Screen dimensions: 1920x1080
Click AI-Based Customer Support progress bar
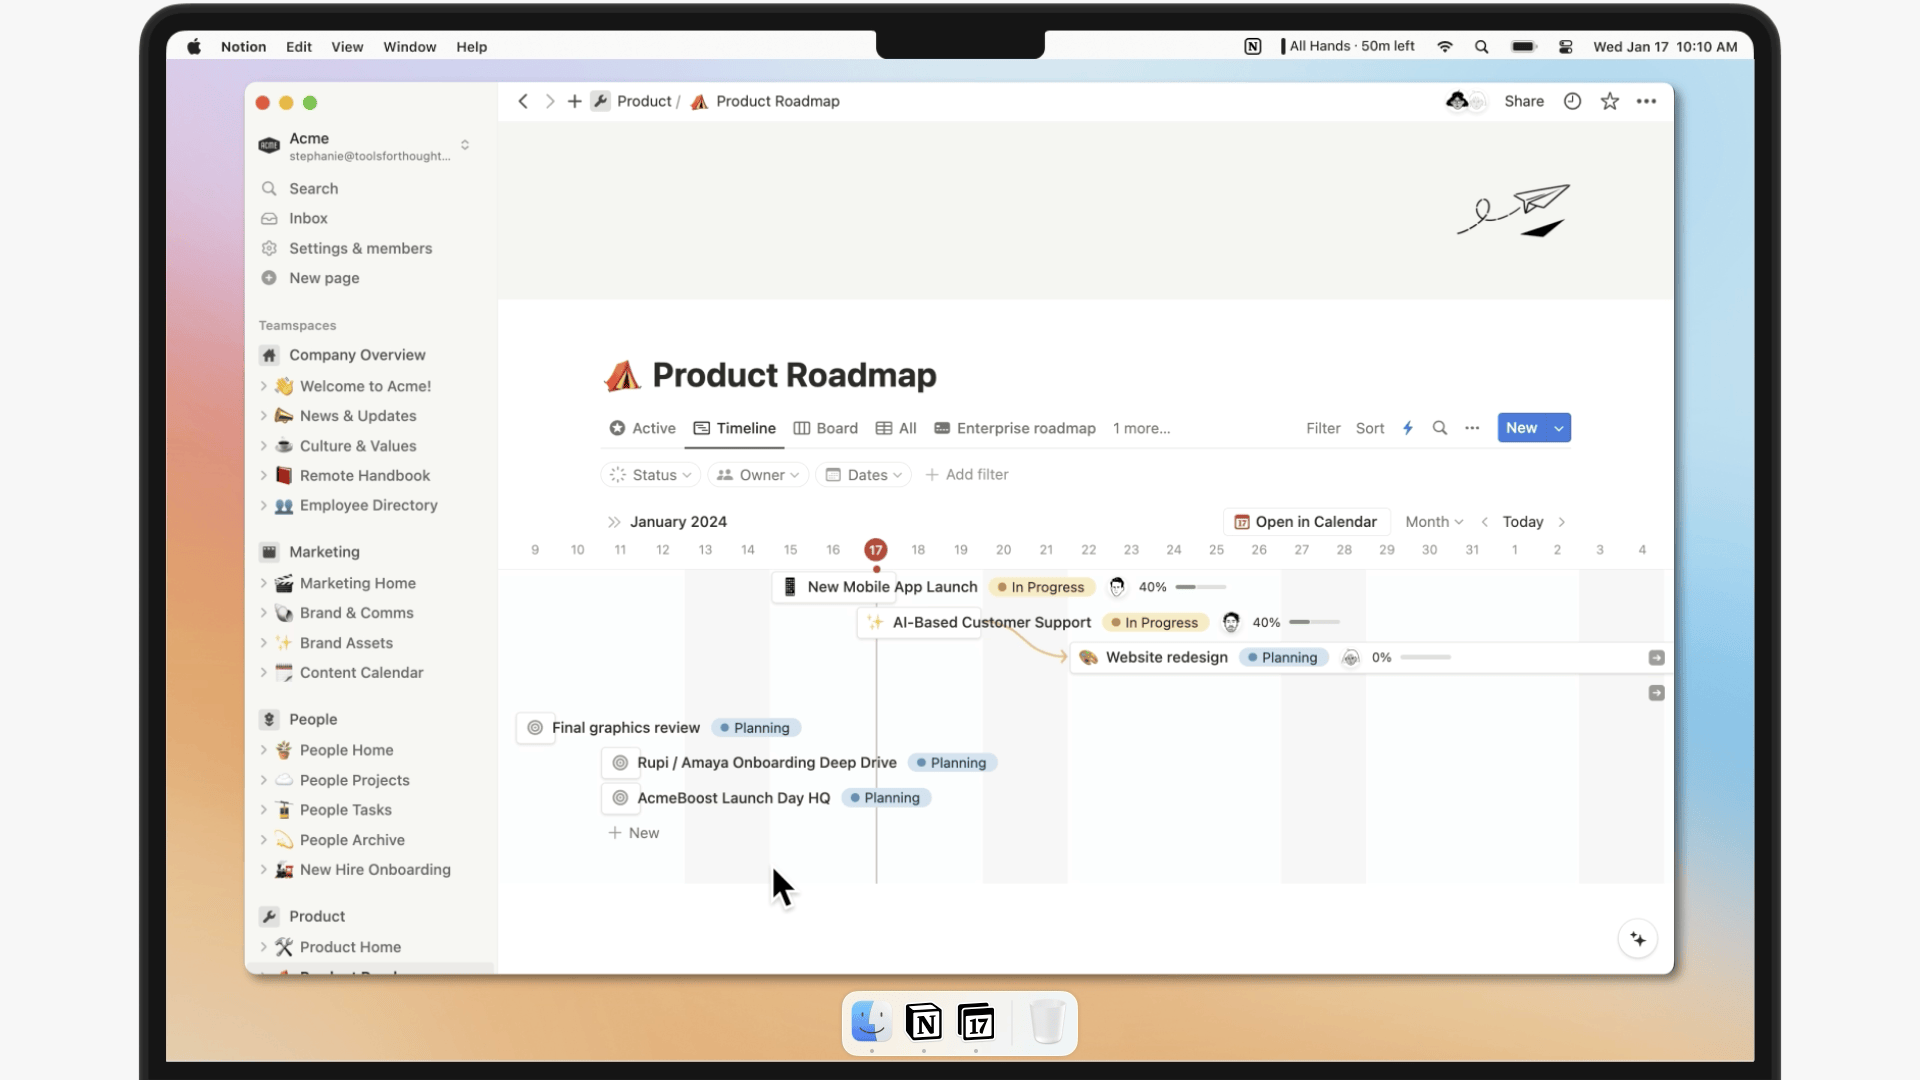1314,622
